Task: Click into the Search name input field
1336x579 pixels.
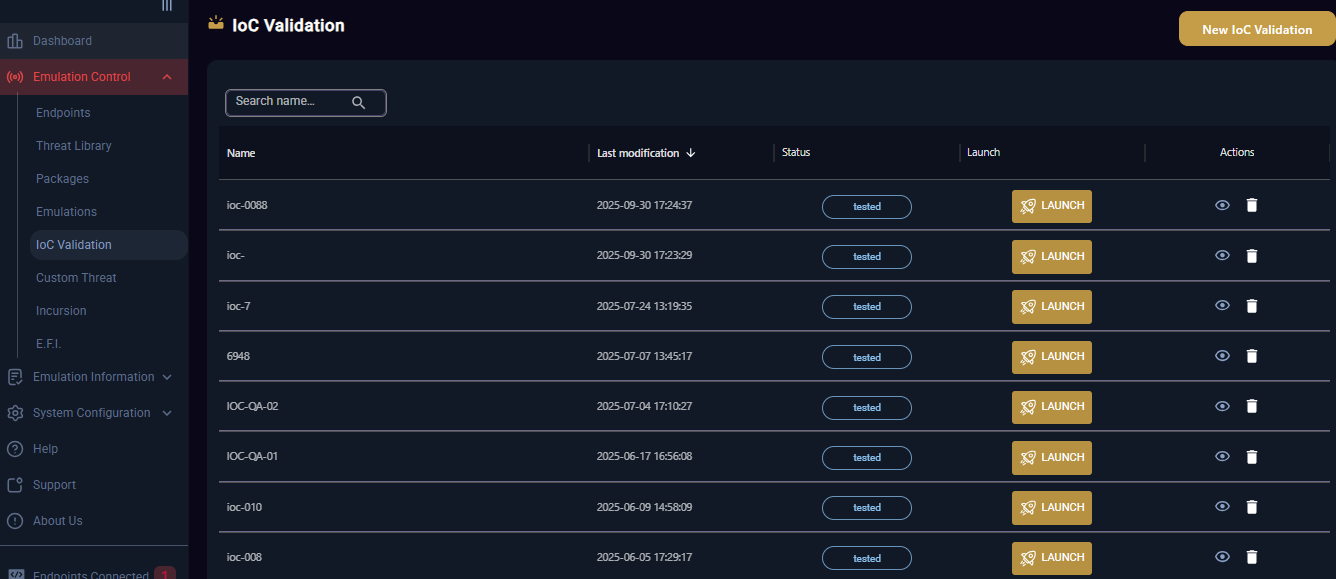Action: (x=290, y=102)
